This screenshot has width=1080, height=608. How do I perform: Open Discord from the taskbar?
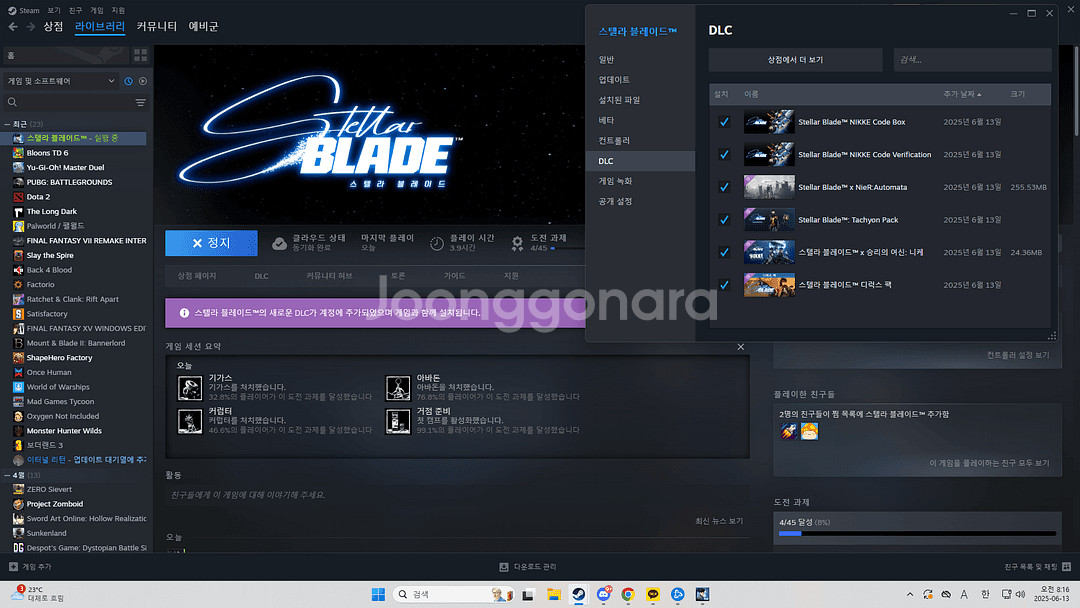[603, 594]
